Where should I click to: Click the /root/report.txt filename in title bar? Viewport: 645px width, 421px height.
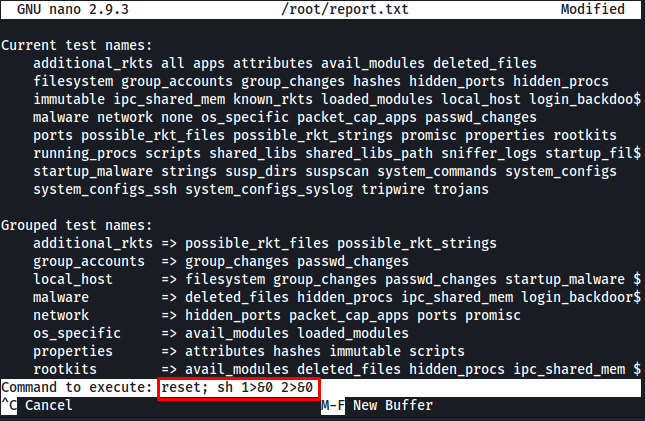pyautogui.click(x=345, y=9)
